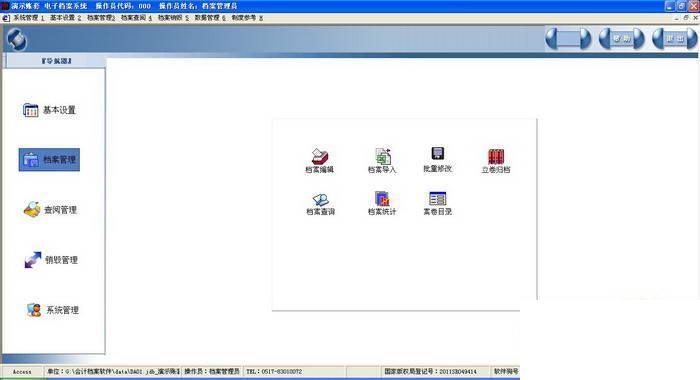
Task: Open the 基本设置 2 menu
Action: tap(66, 18)
